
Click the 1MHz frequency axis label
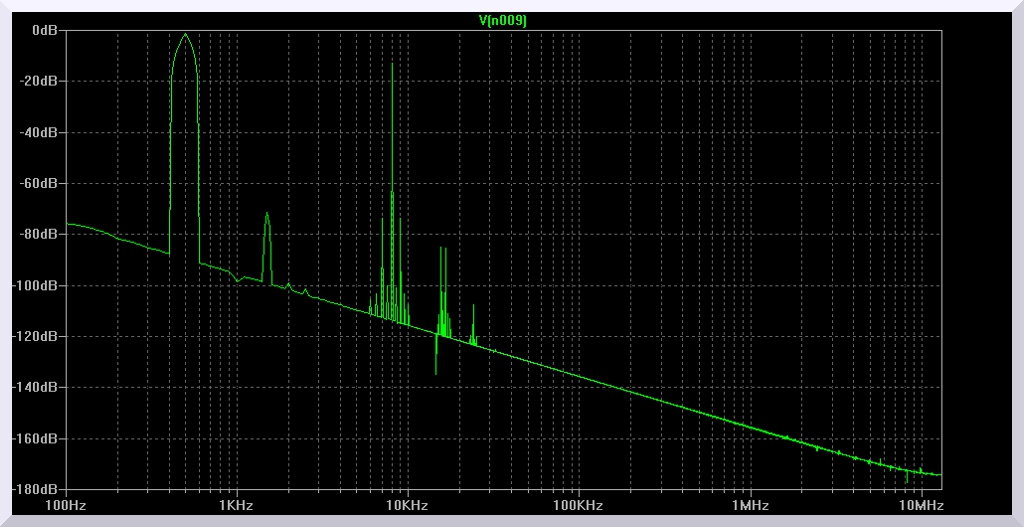point(750,506)
